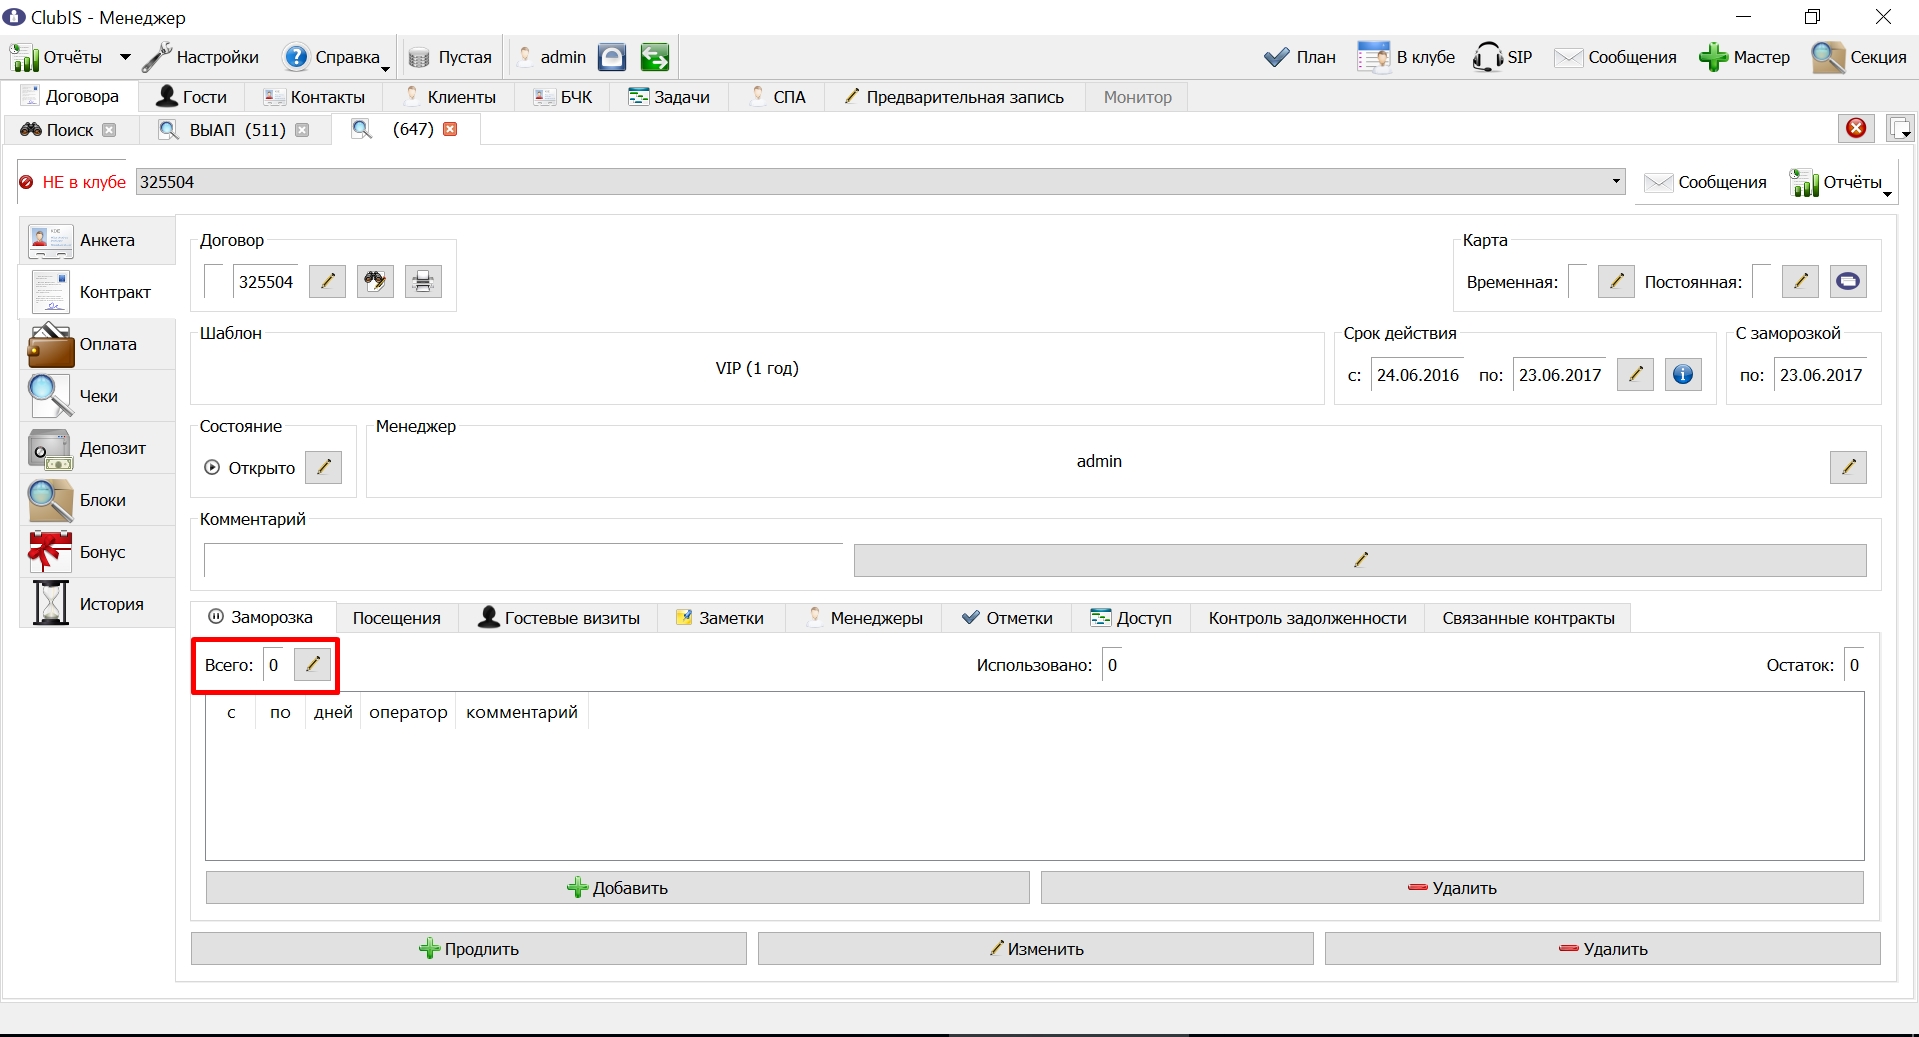Edit Всего freeze days pencil

click(312, 665)
